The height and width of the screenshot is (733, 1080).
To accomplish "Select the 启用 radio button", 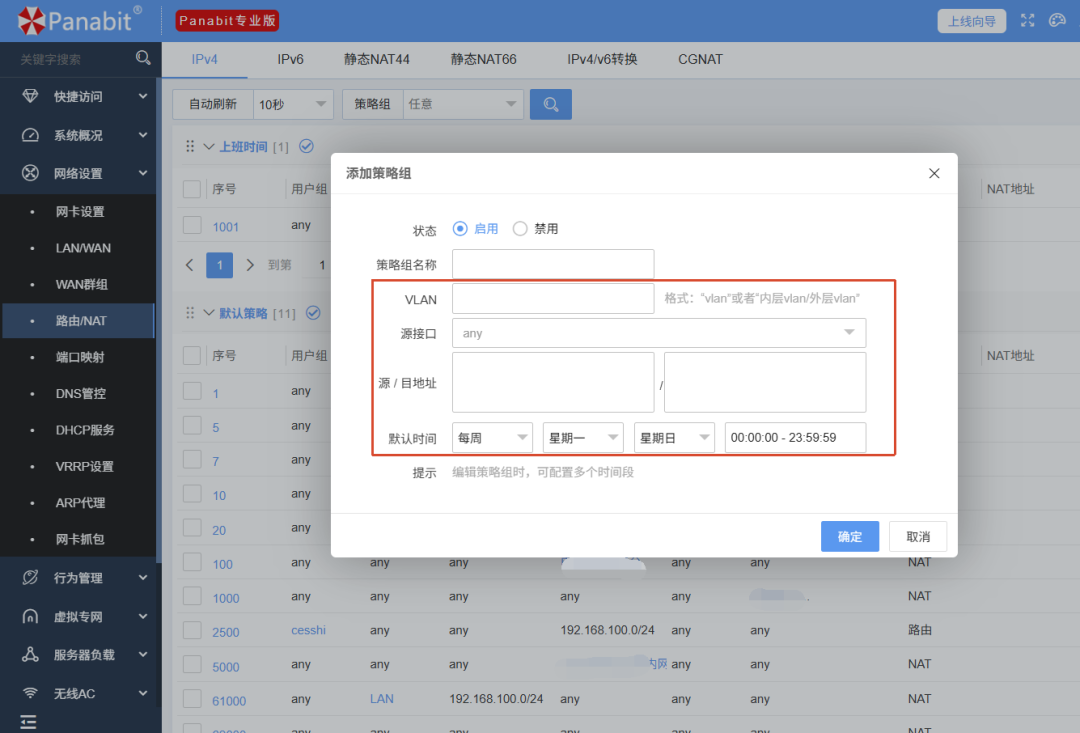I will click(x=460, y=228).
